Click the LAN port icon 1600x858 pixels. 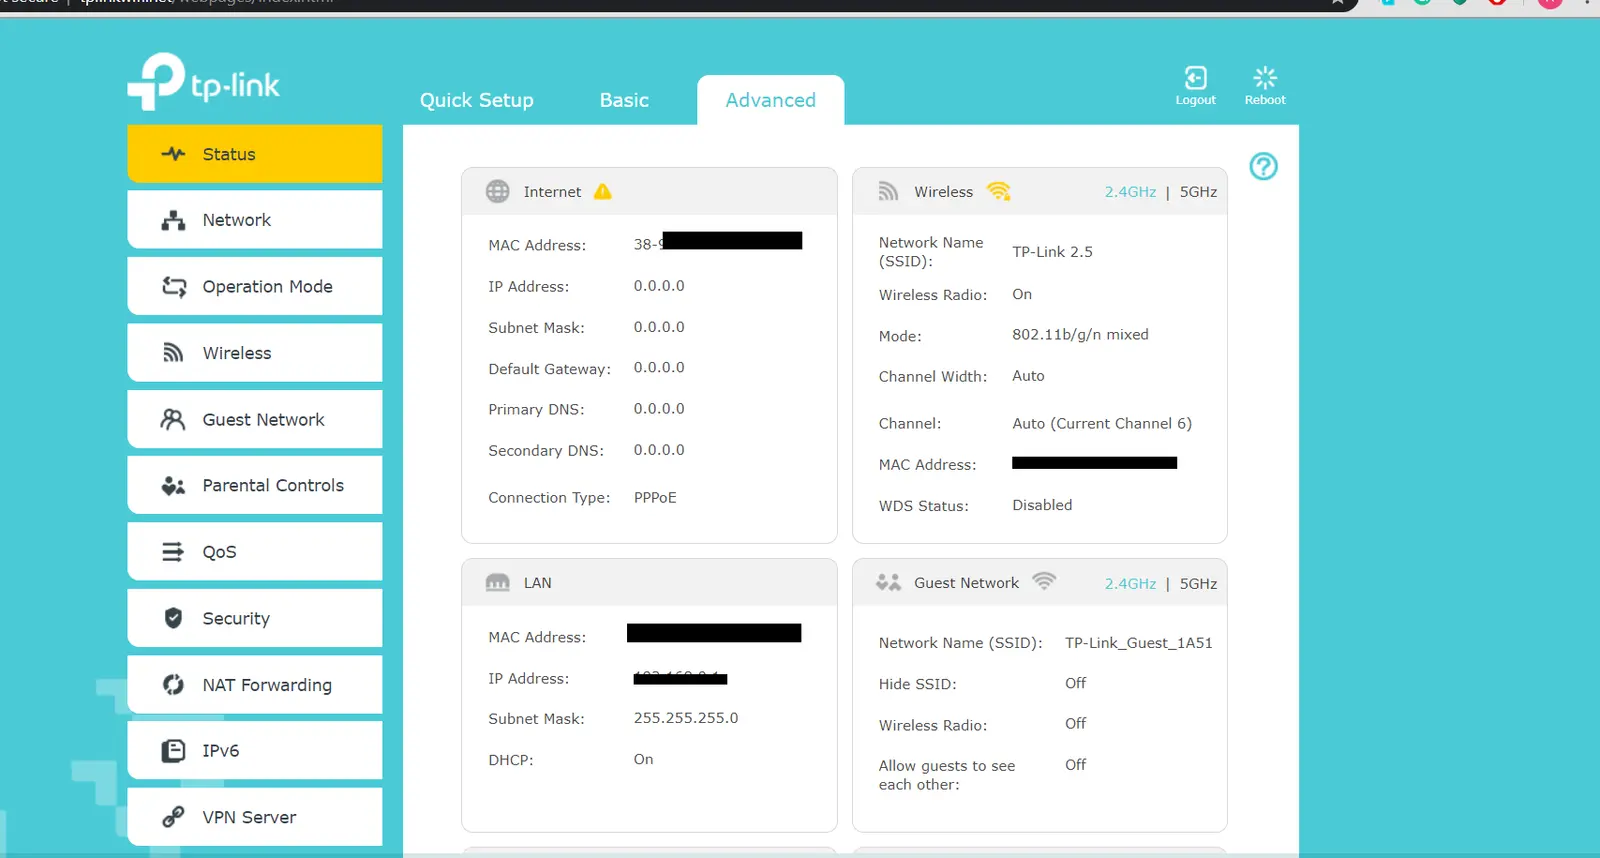(x=497, y=583)
